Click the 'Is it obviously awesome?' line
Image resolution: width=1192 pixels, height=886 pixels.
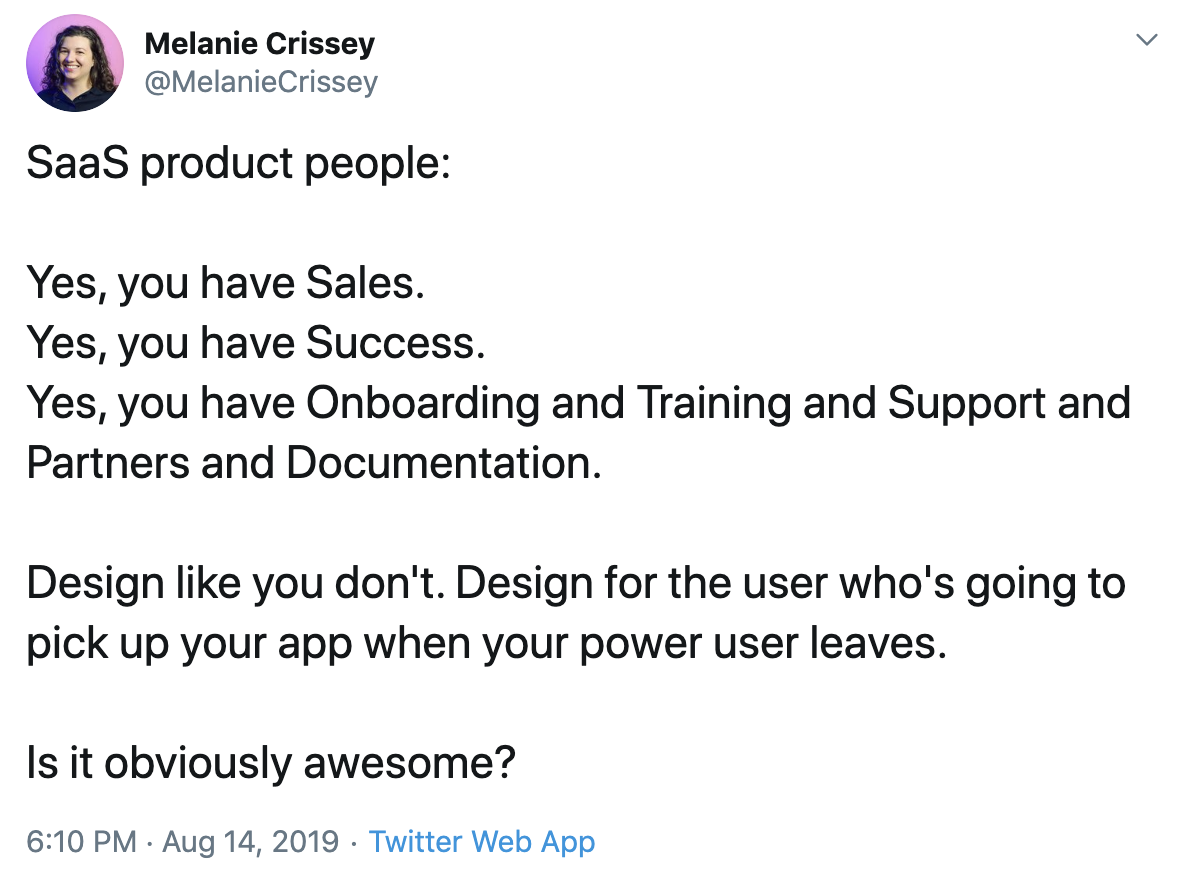[271, 763]
